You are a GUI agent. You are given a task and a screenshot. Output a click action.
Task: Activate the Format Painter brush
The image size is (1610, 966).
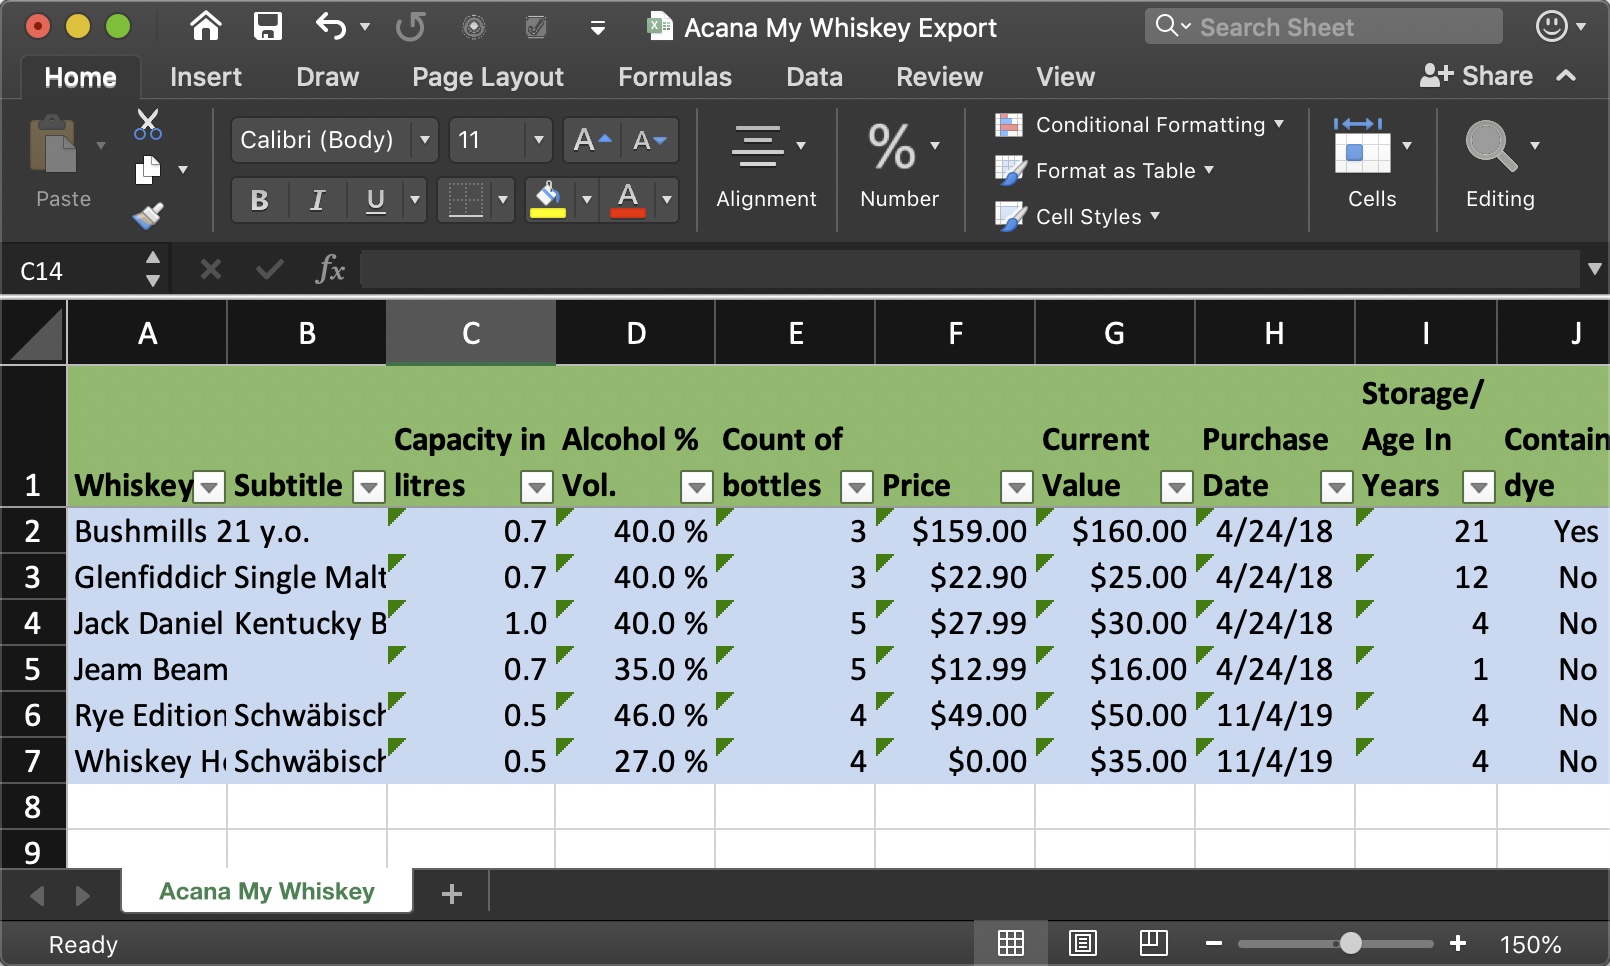point(148,215)
